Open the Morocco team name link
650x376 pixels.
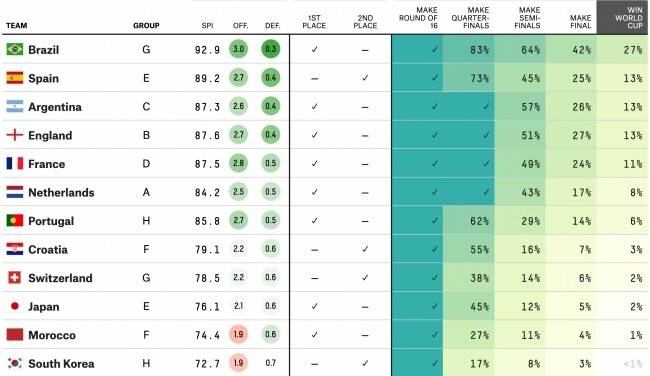pyautogui.click(x=52, y=335)
